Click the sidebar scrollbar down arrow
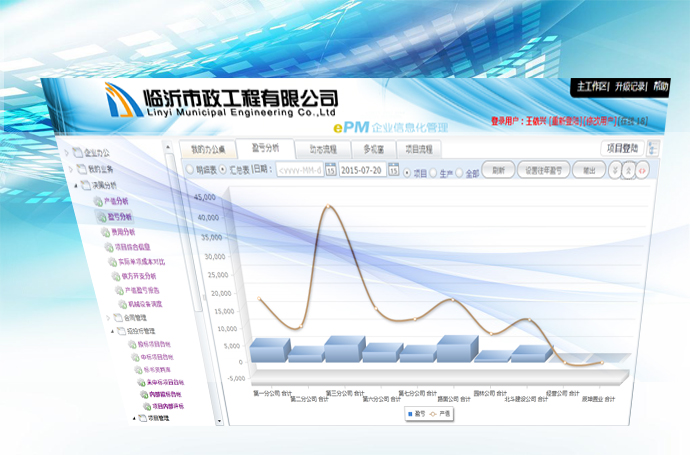Image resolution: width=690 pixels, height=455 pixels. 219,422
